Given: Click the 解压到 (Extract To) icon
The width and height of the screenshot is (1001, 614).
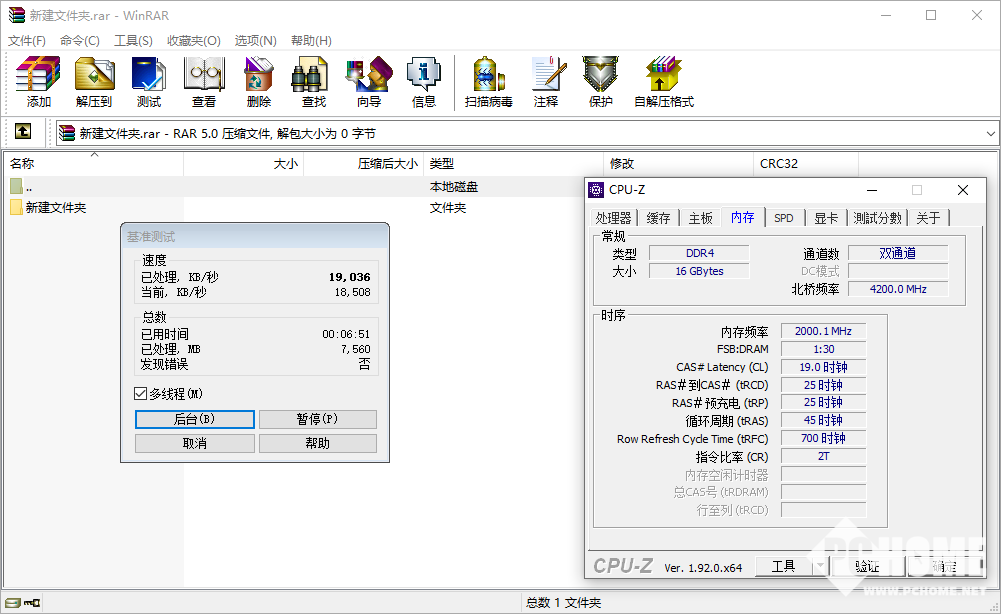Looking at the screenshot, I should click(x=94, y=81).
